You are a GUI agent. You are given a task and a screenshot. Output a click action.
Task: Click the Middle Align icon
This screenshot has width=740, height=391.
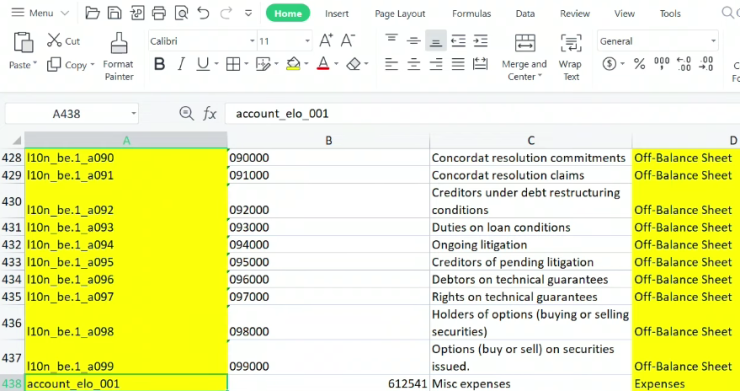413,40
